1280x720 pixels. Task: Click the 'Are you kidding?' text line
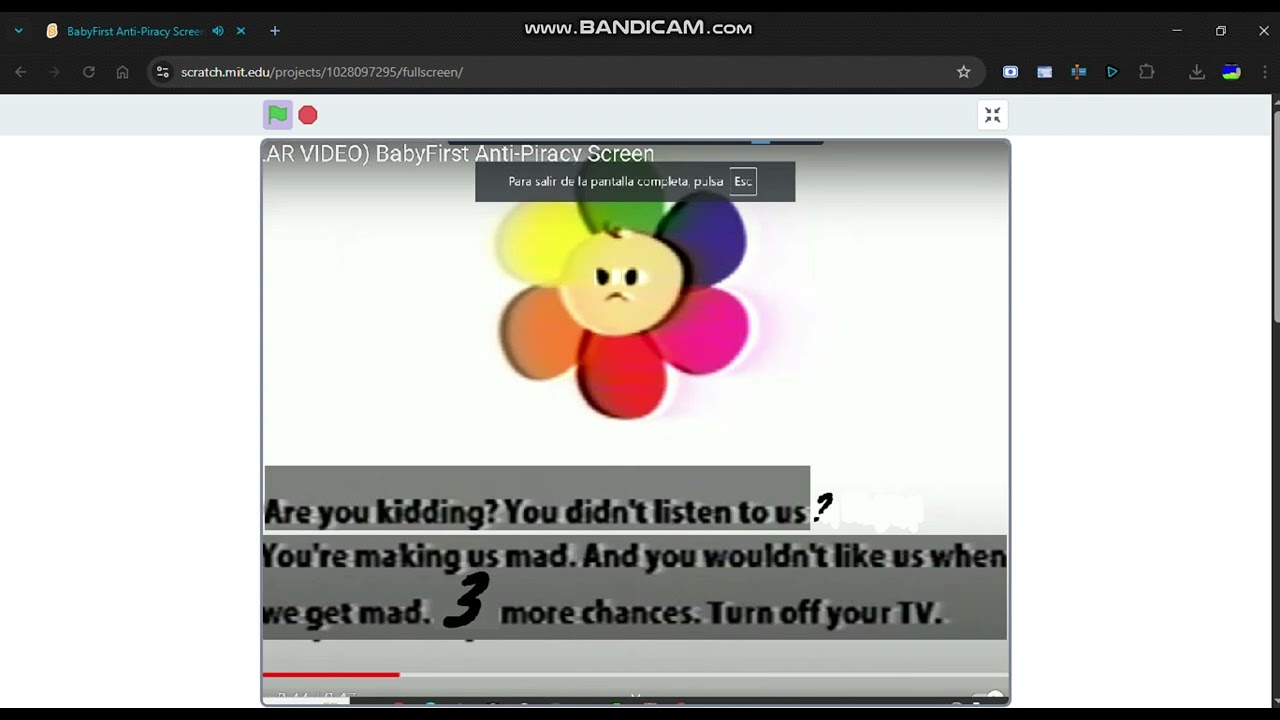pyautogui.click(x=535, y=512)
